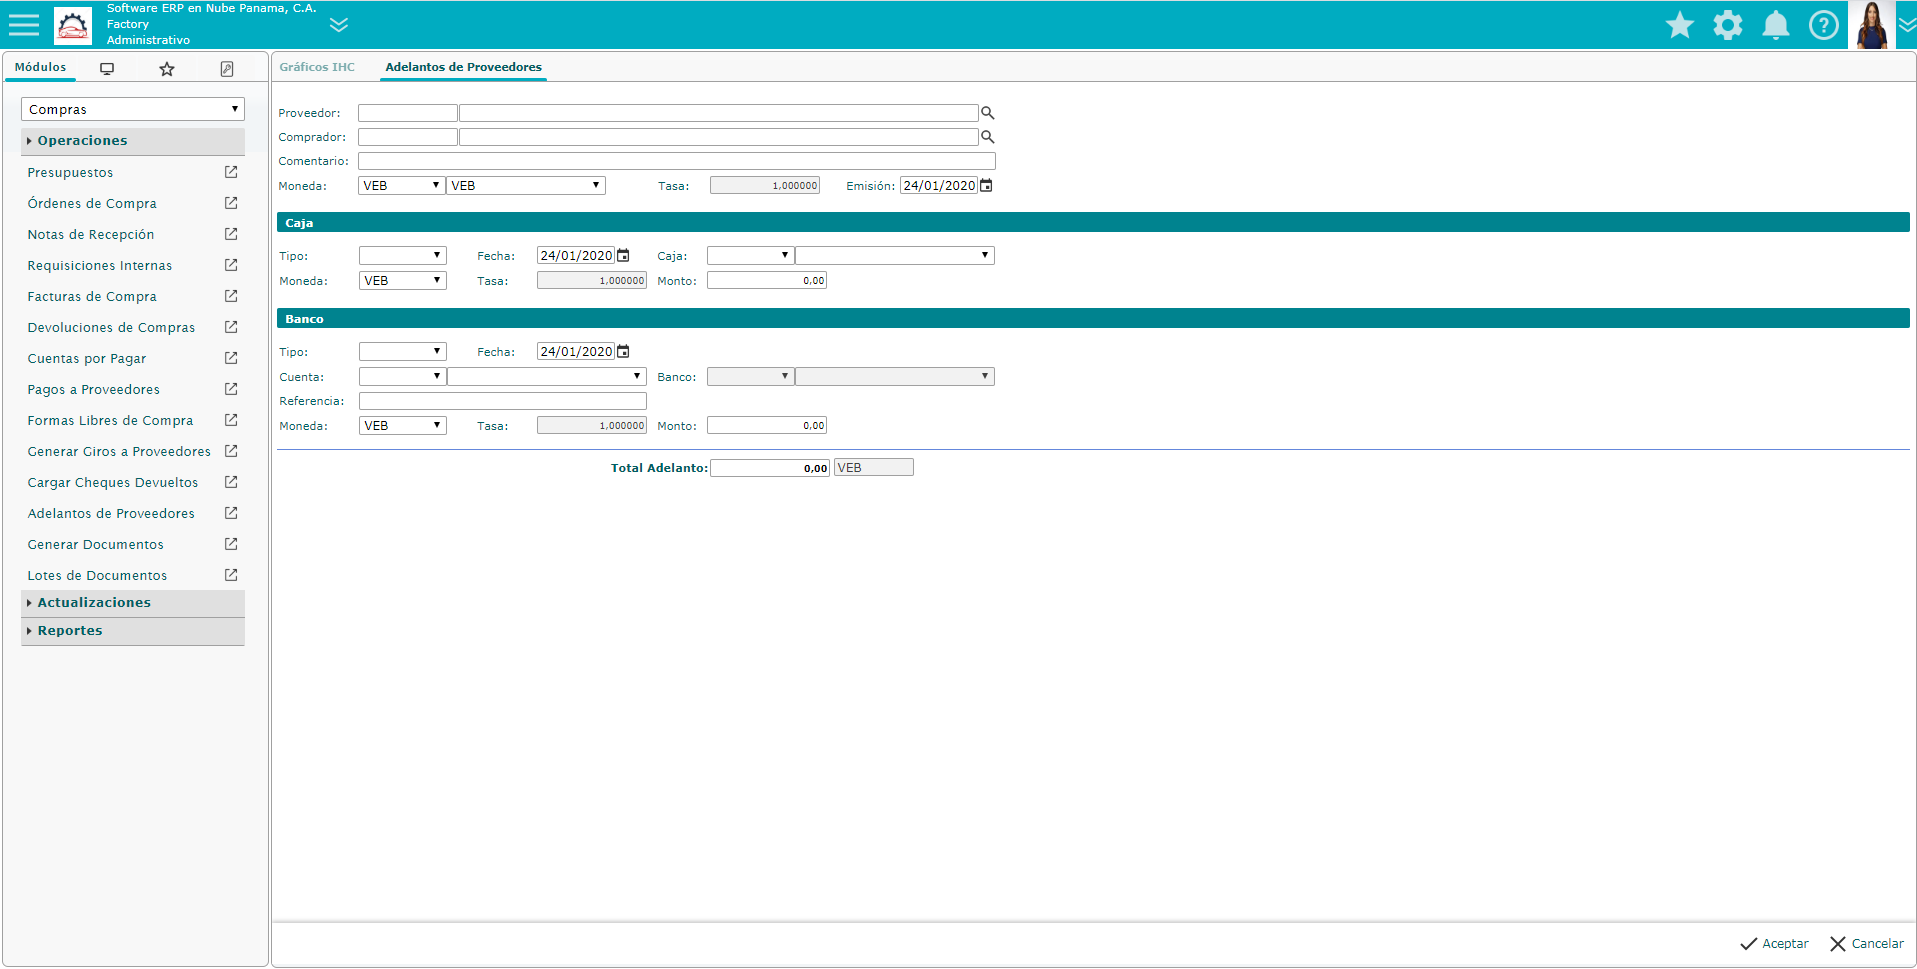Click the Comentario text field
Image resolution: width=1917 pixels, height=969 pixels.
pyautogui.click(x=676, y=161)
